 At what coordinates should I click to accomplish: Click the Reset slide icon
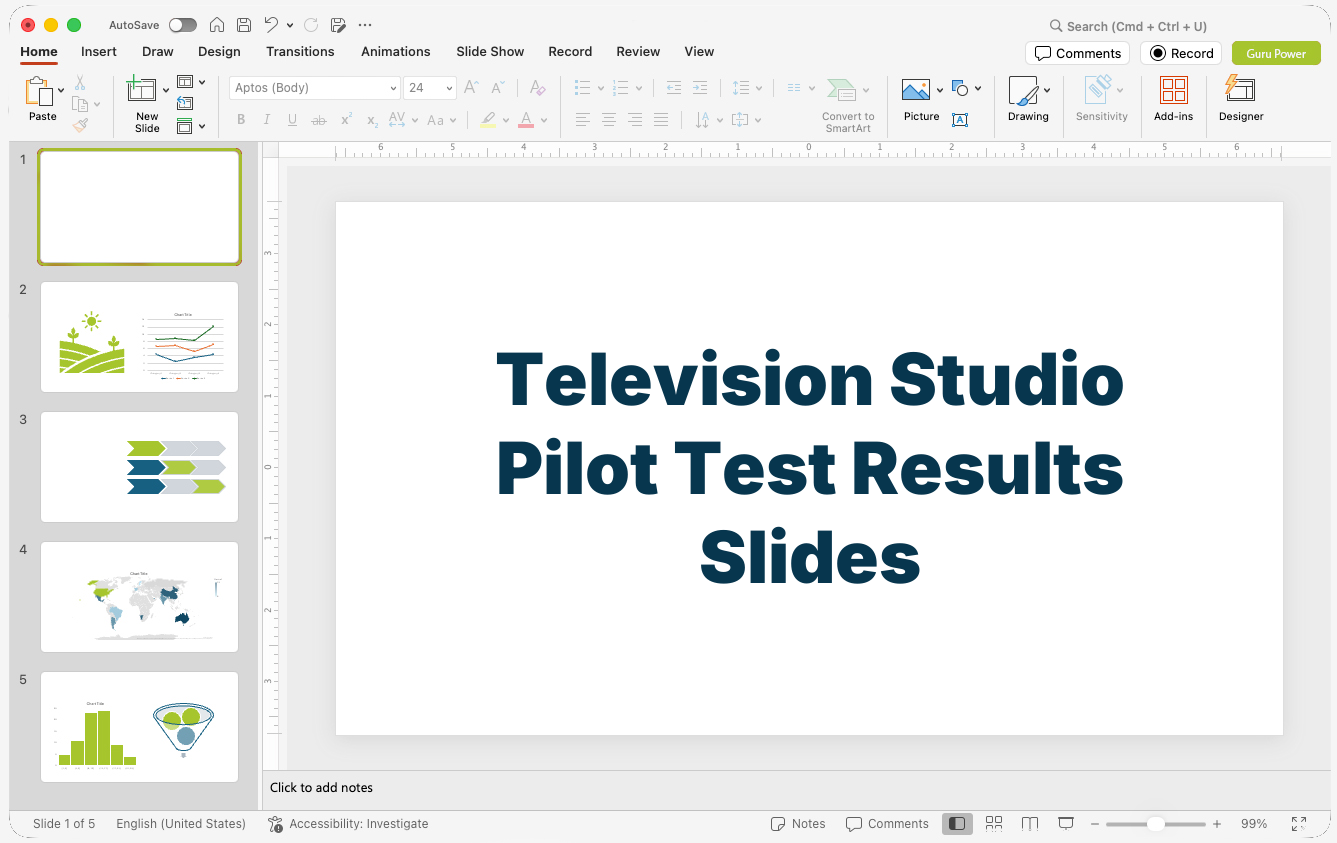tap(185, 104)
